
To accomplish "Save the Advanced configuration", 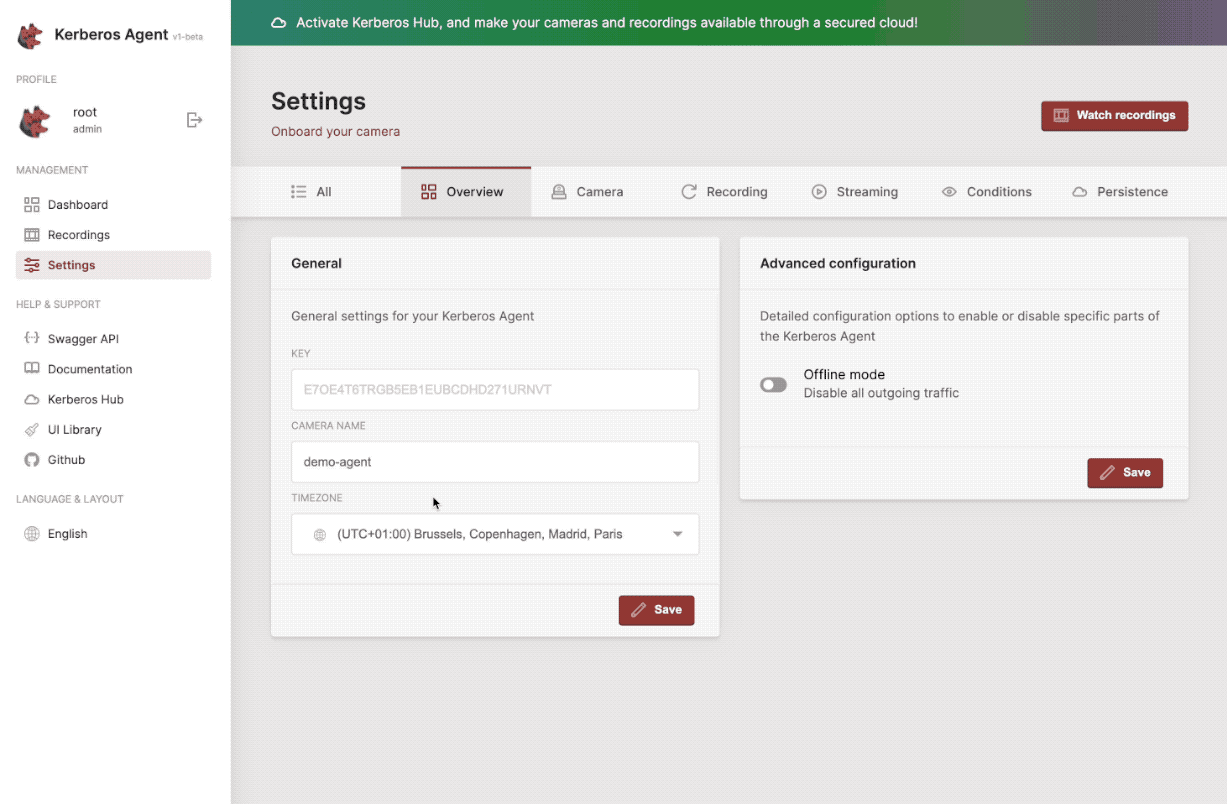I will tap(1125, 472).
